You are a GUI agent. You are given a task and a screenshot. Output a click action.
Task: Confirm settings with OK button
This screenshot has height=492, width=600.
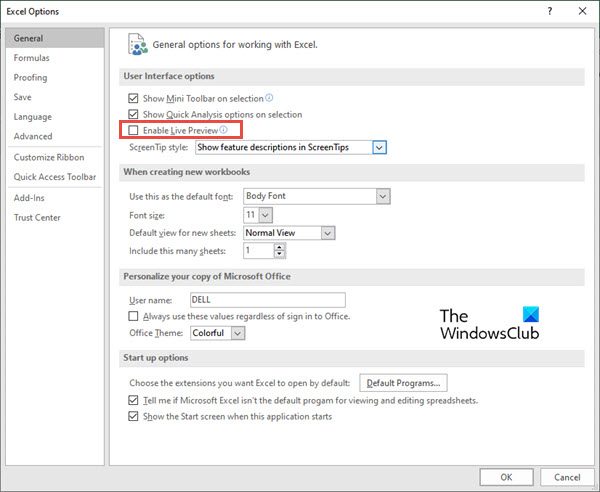[x=506, y=477]
